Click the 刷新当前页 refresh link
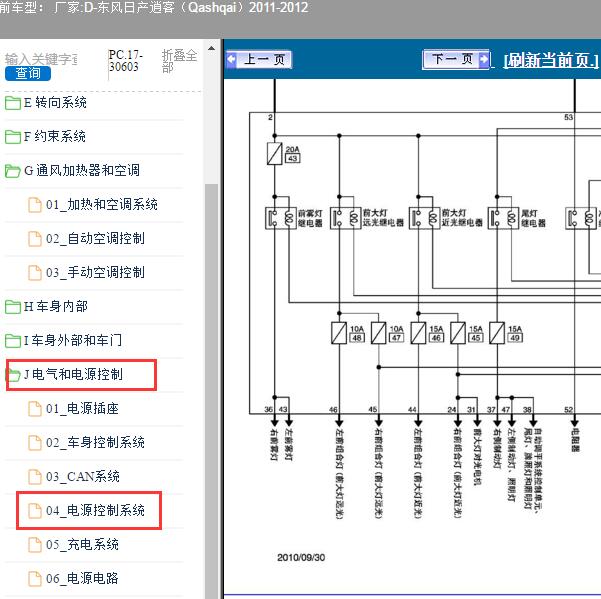This screenshot has width=601, height=599. [551, 60]
